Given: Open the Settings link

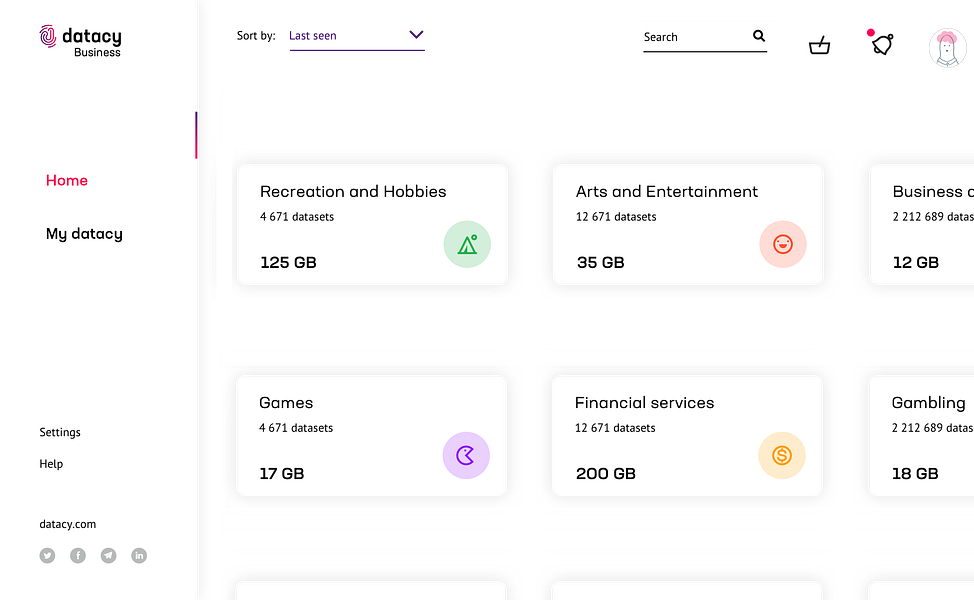Looking at the screenshot, I should click(60, 433).
